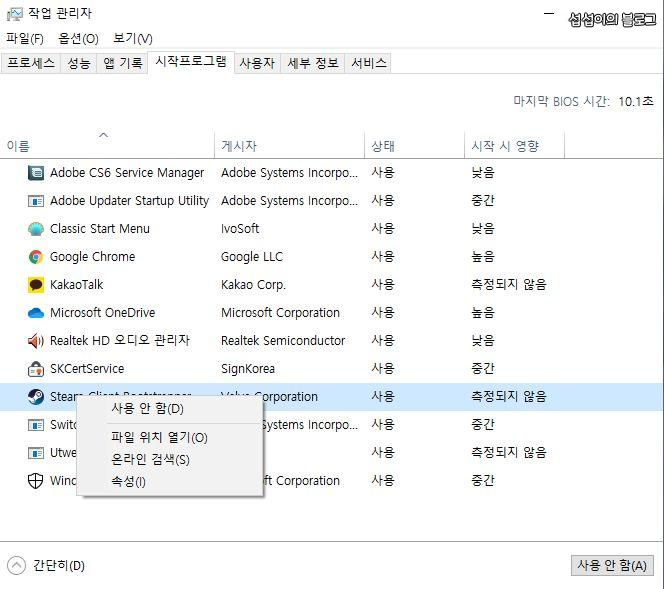Screen dimensions: 664x589
Task: Select the KakaoTalk entry name
Action: 77,285
